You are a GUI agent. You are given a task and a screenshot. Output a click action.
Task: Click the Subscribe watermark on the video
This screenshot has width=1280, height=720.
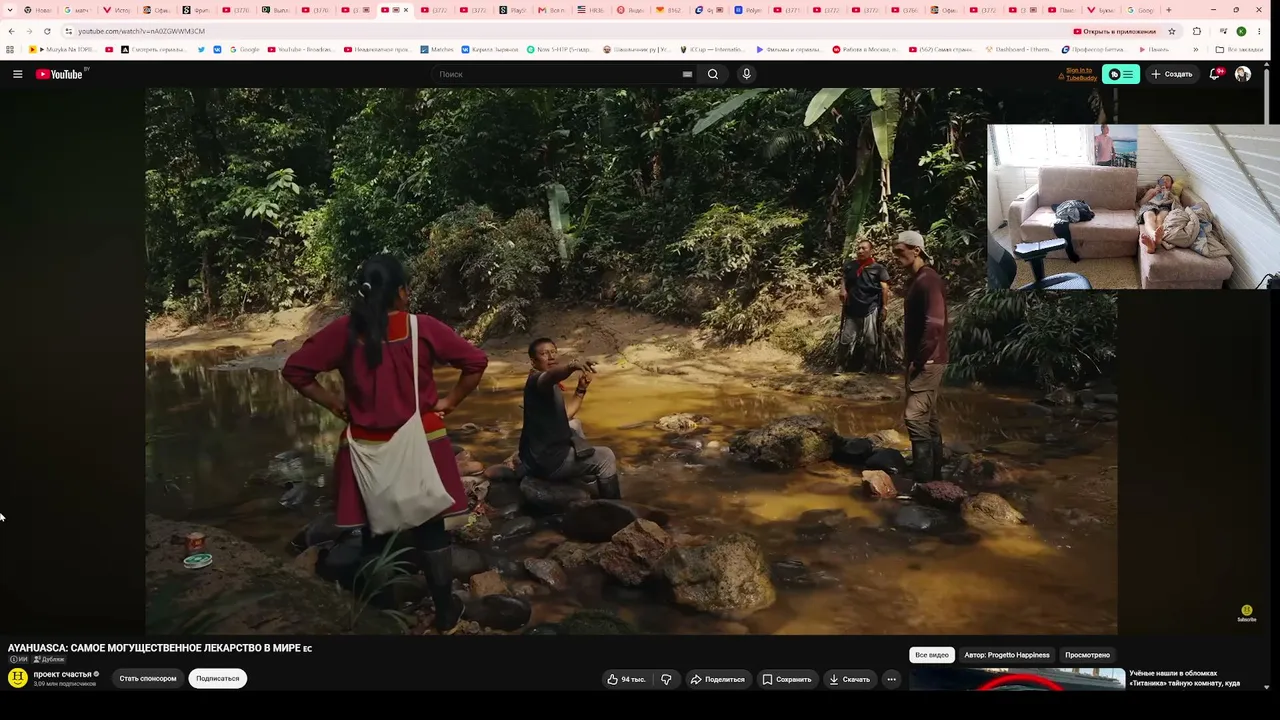pos(1246,613)
